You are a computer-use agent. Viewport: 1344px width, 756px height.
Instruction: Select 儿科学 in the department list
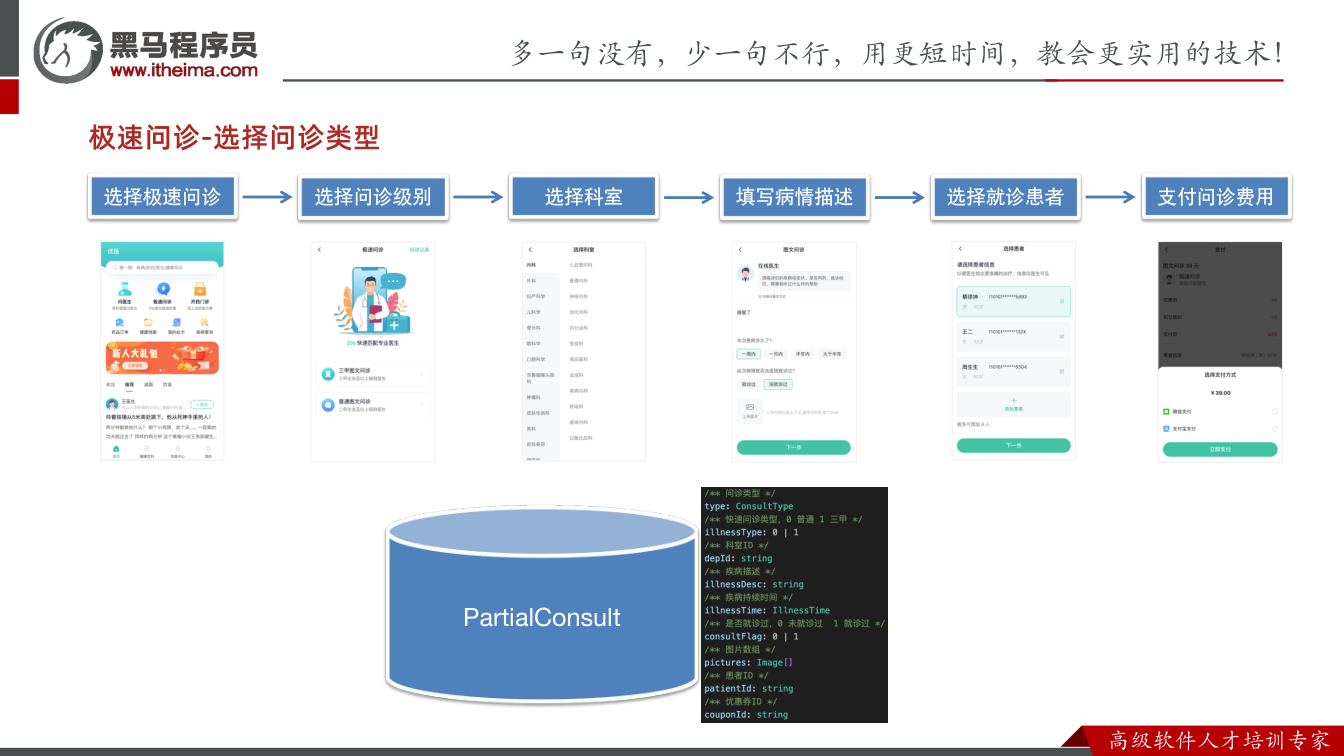533,312
